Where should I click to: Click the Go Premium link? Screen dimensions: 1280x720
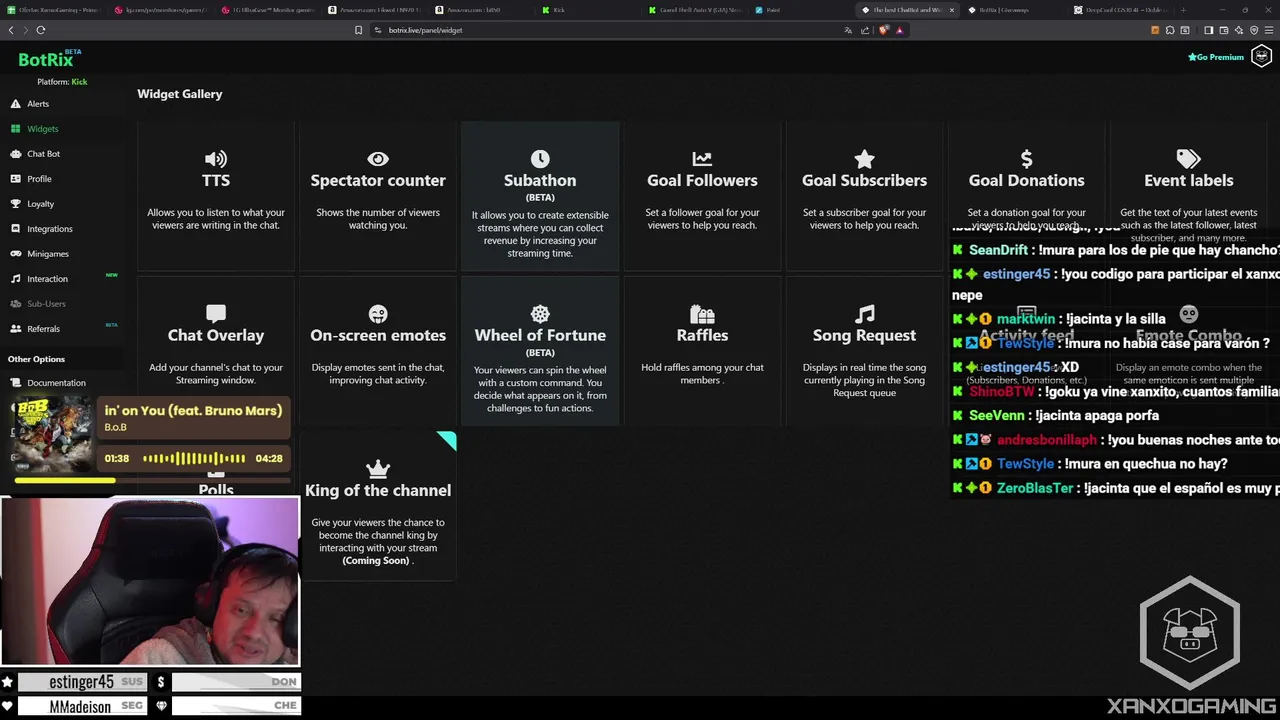point(1215,57)
